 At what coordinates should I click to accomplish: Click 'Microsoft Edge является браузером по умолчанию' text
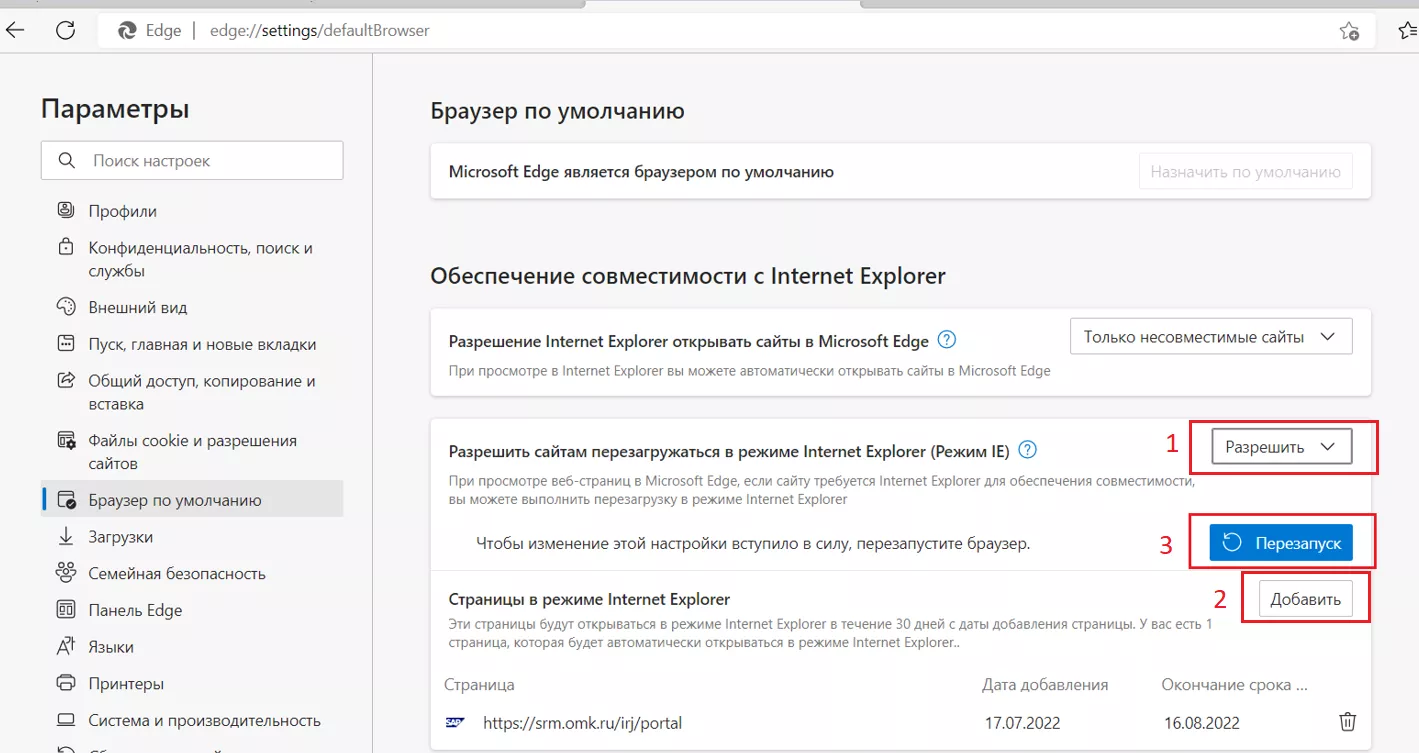point(641,172)
